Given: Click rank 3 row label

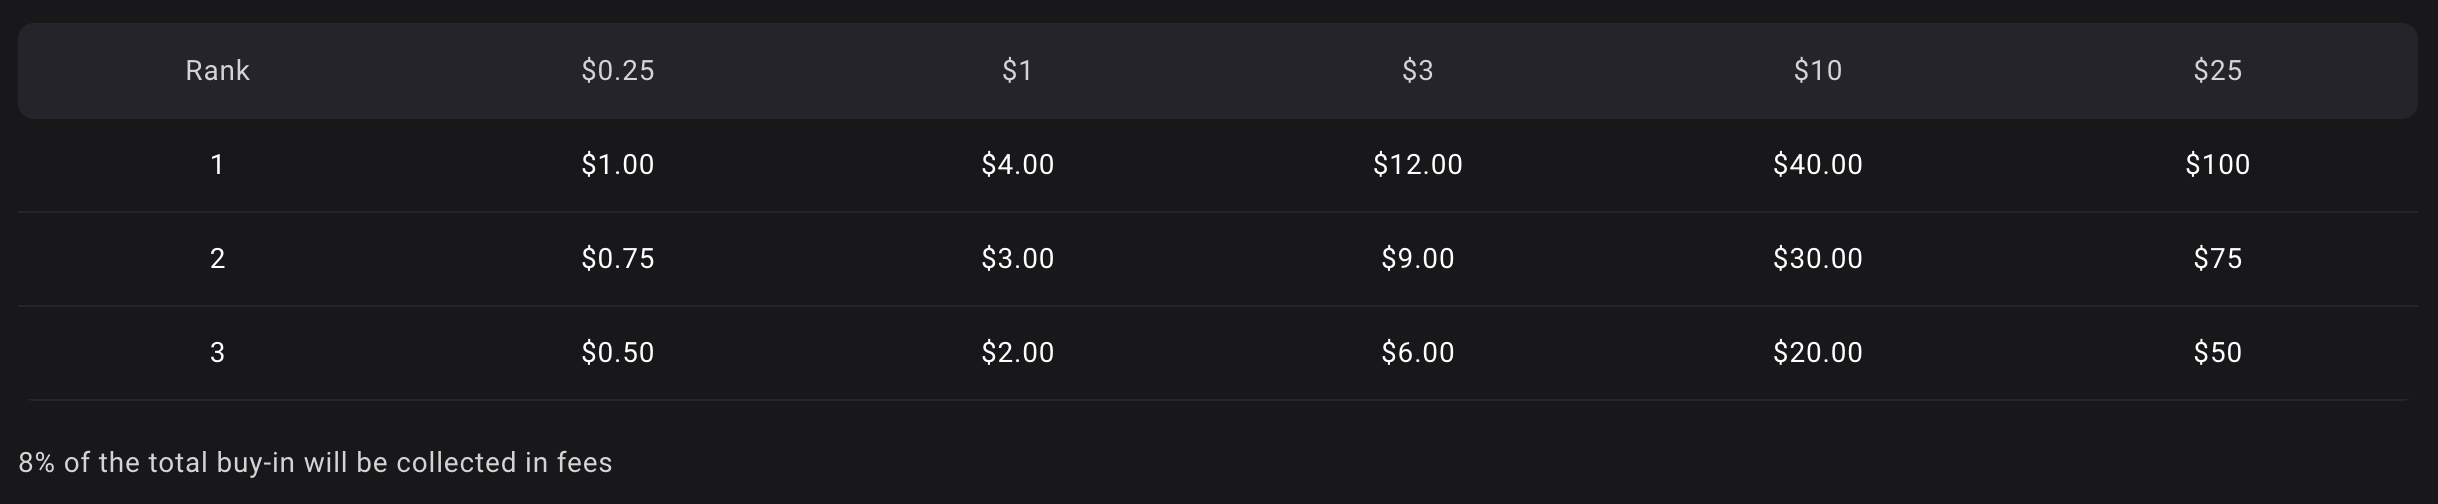Looking at the screenshot, I should coord(217,353).
